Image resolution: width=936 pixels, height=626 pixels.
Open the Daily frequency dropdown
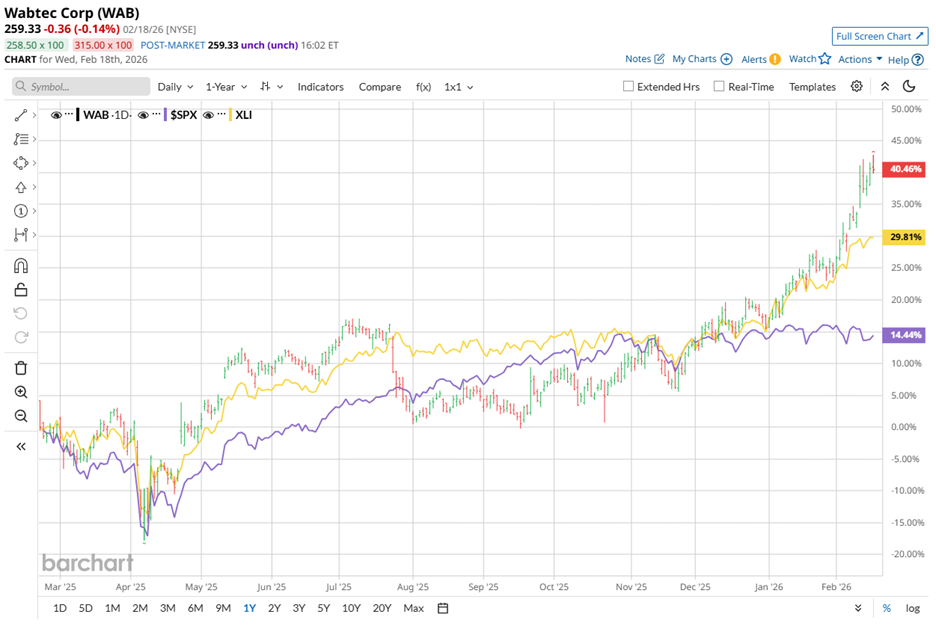click(175, 87)
